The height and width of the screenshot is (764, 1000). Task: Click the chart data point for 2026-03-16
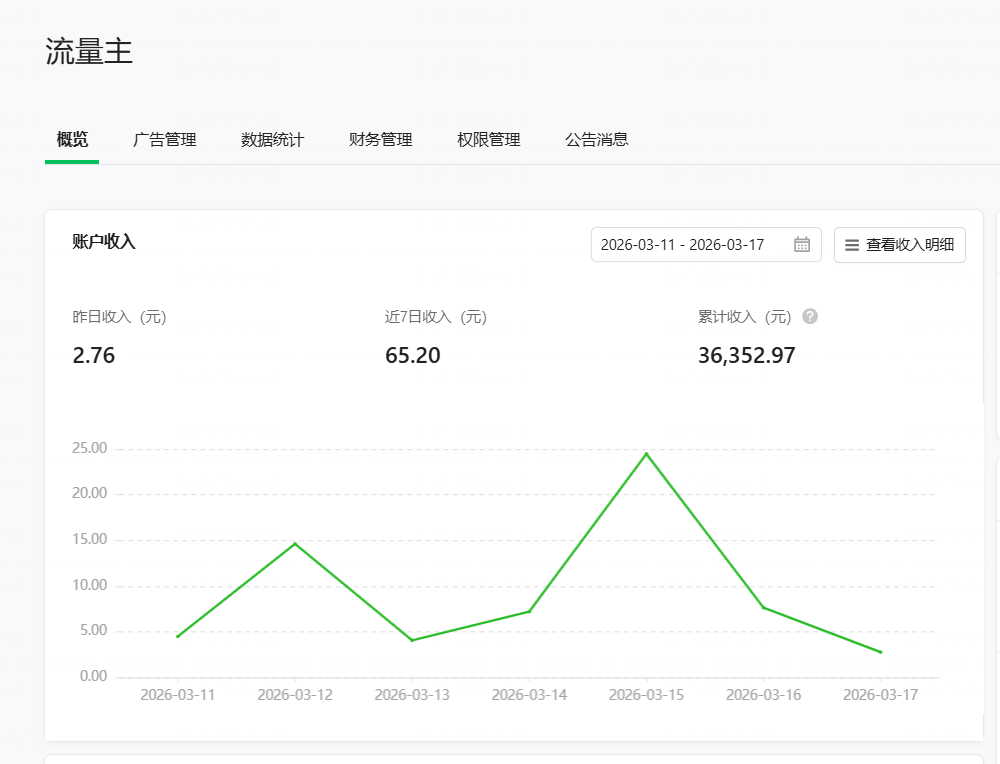(x=764, y=606)
